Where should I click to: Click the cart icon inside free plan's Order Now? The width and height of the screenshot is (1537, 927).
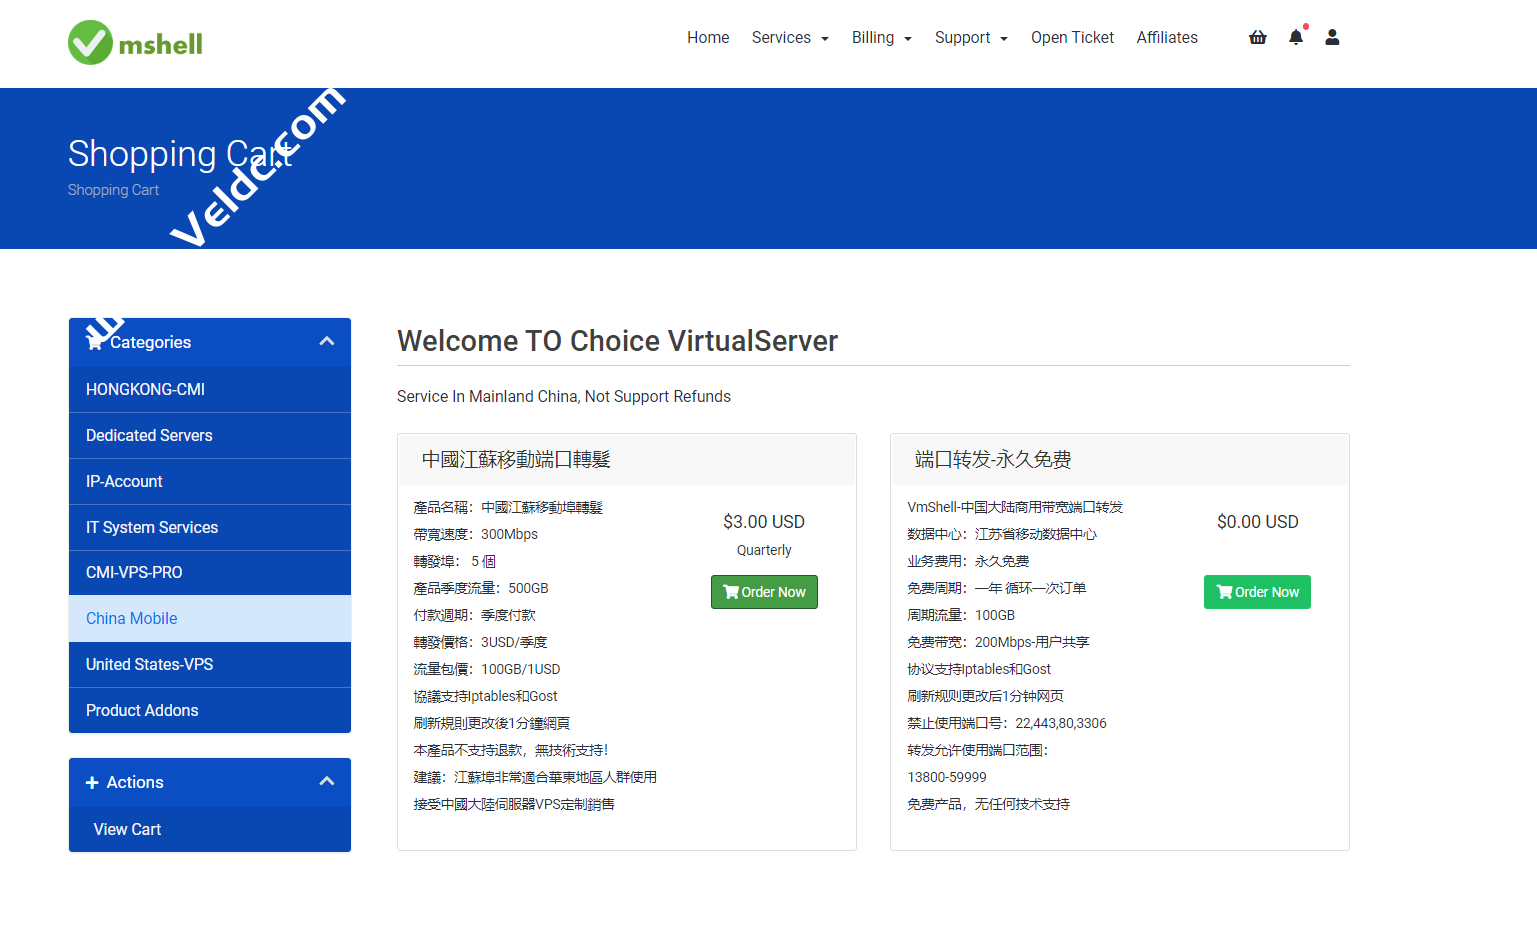(1222, 591)
